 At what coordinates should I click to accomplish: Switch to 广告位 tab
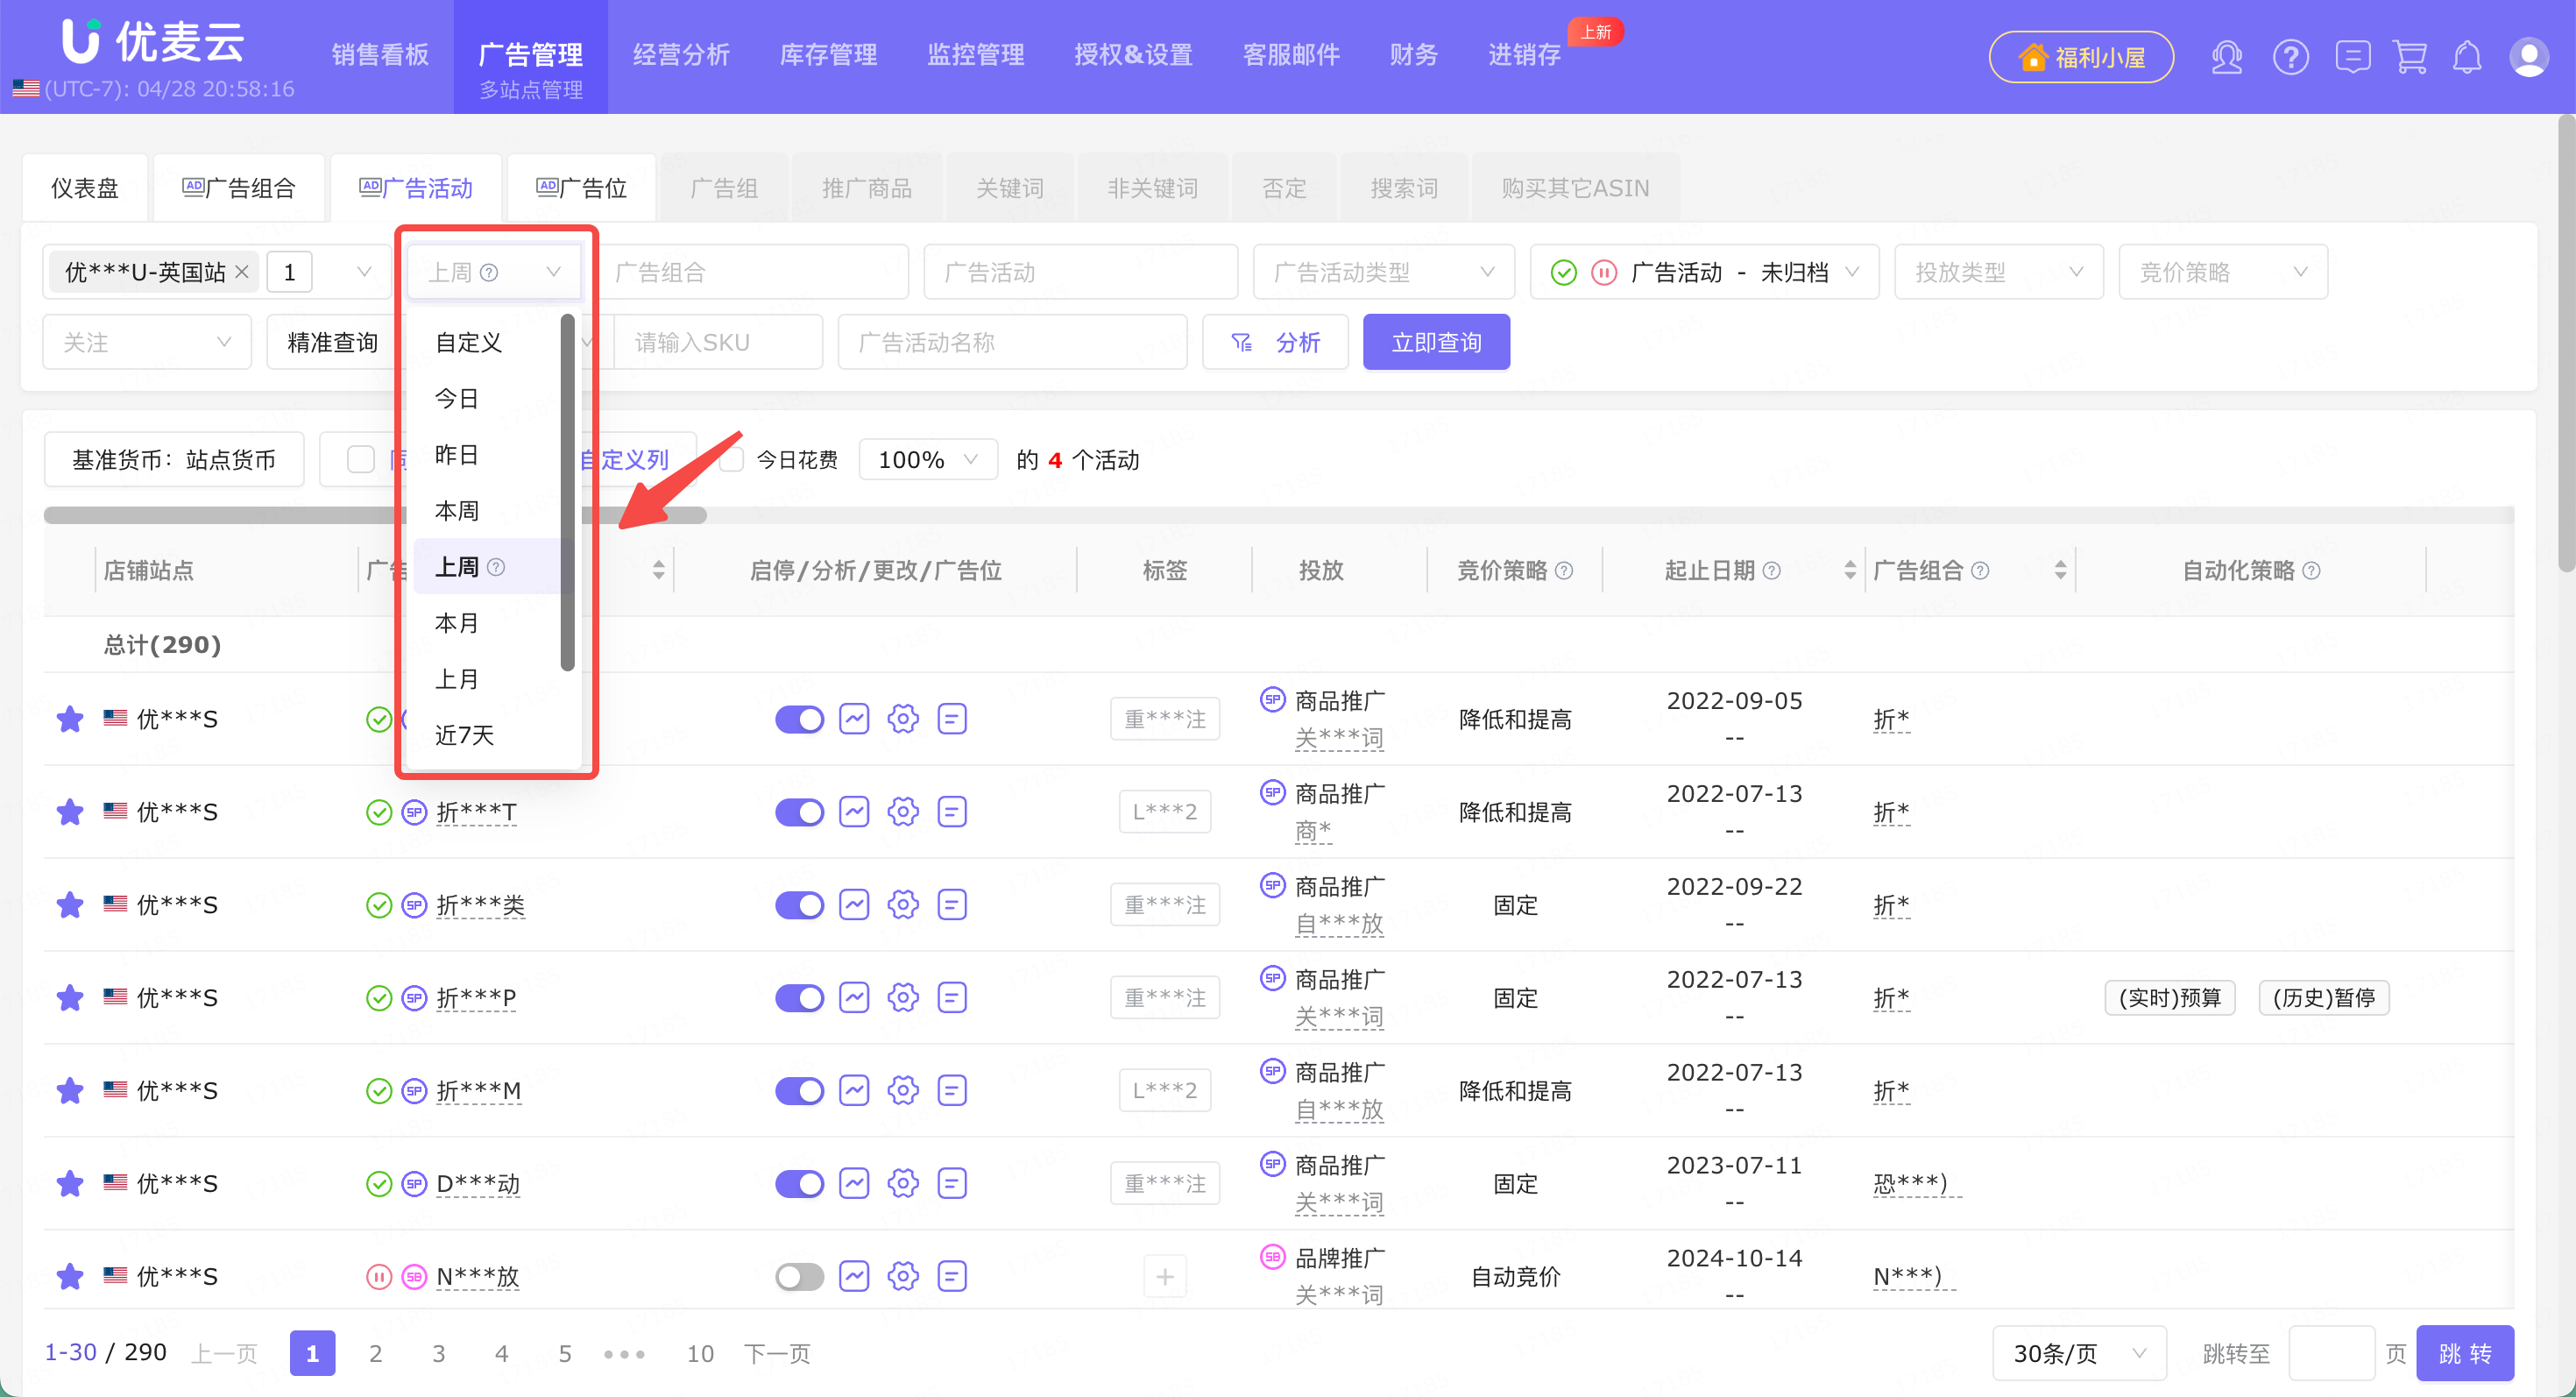tap(582, 188)
